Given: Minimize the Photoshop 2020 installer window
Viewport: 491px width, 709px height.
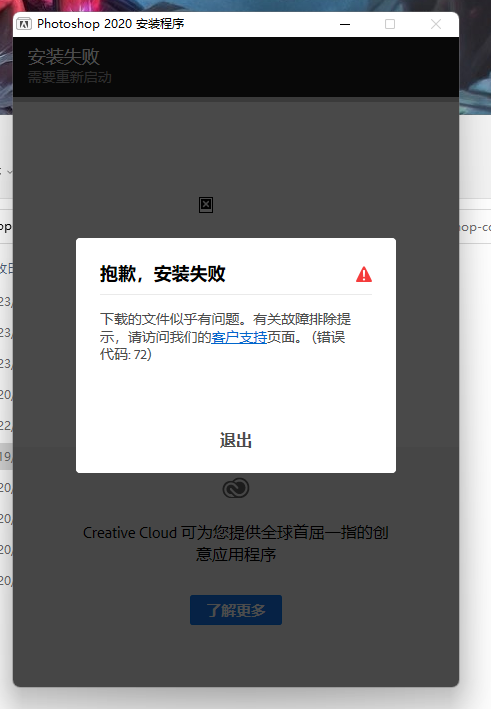Looking at the screenshot, I should click(345, 24).
